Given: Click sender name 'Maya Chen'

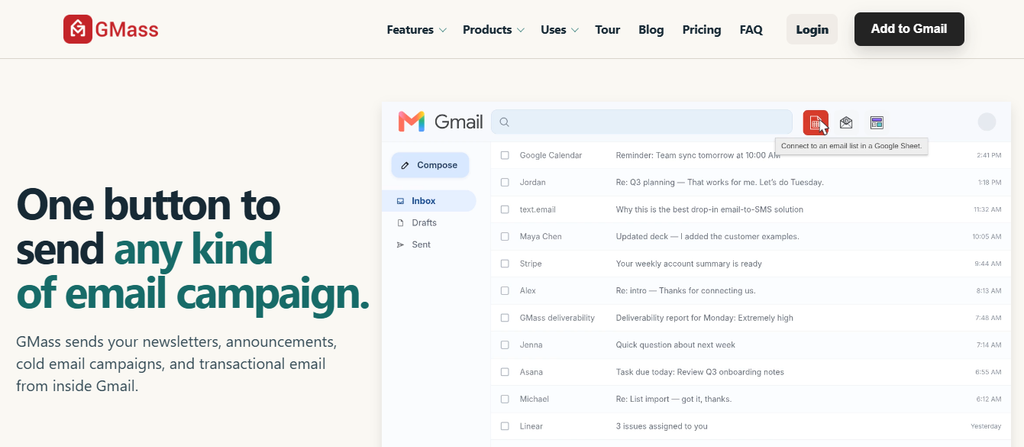Looking at the screenshot, I should click(x=541, y=237).
